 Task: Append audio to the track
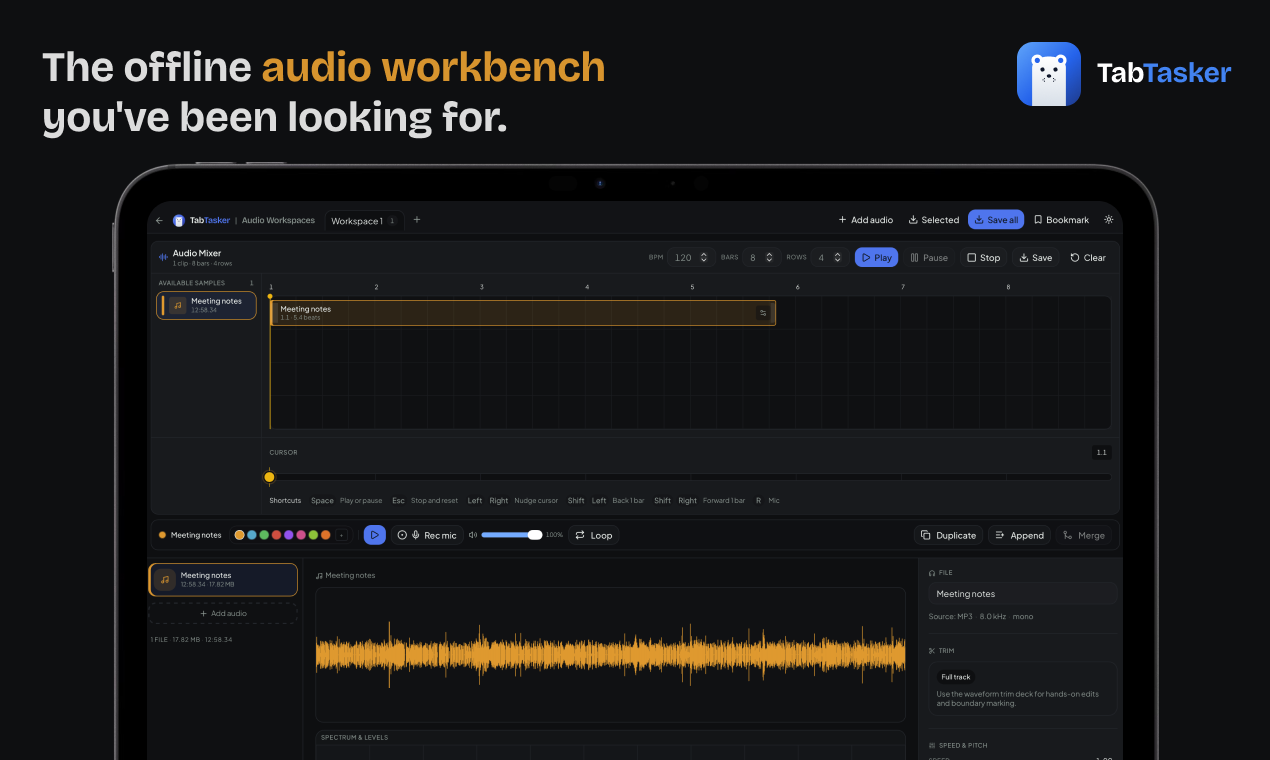1019,535
